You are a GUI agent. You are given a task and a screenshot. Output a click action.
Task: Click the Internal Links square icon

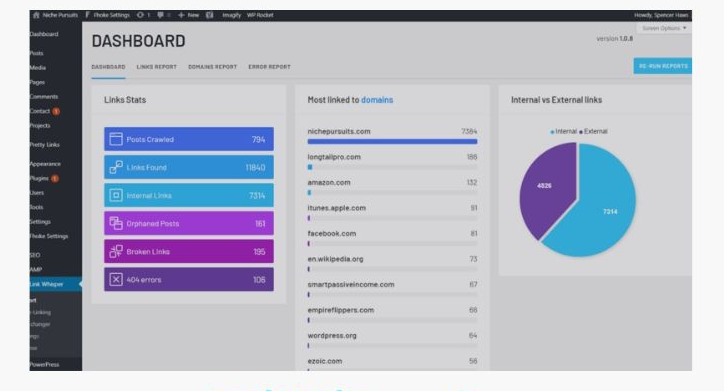[116, 195]
